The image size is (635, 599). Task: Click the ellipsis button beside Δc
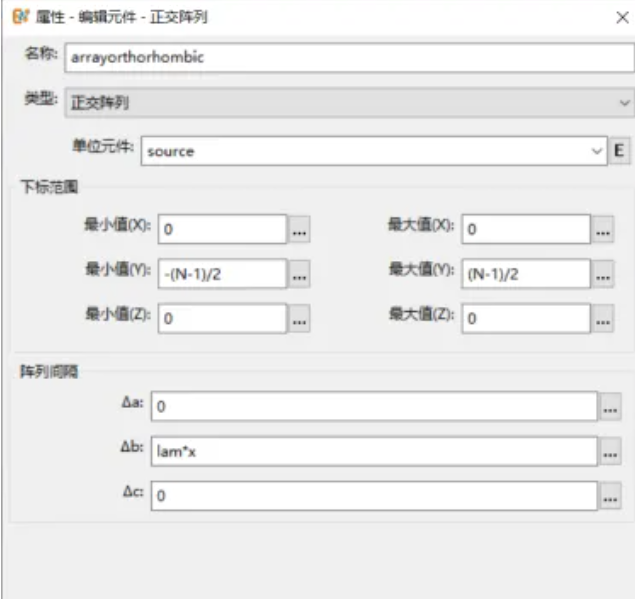coord(610,495)
